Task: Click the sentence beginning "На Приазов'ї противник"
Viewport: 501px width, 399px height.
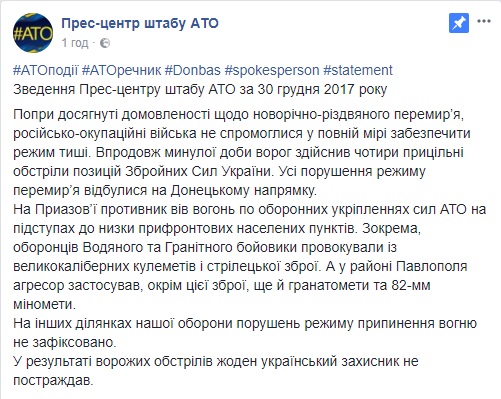Action: click(249, 219)
